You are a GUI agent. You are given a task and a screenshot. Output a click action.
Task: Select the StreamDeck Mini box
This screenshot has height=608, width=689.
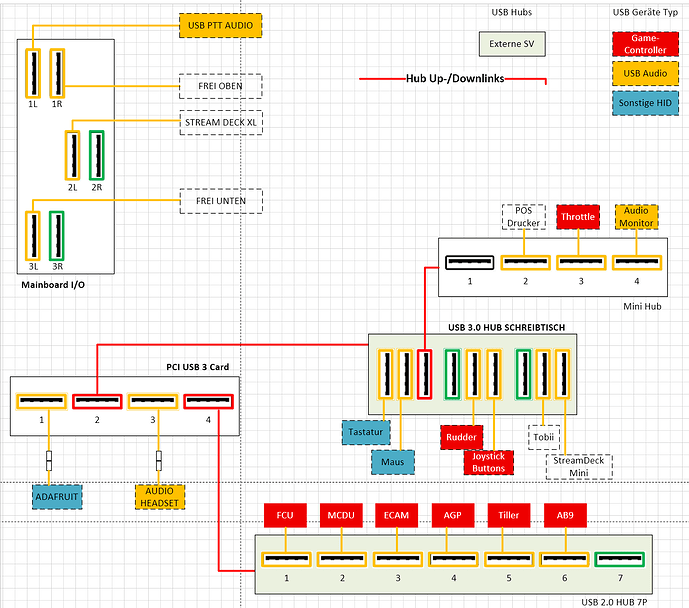click(579, 467)
